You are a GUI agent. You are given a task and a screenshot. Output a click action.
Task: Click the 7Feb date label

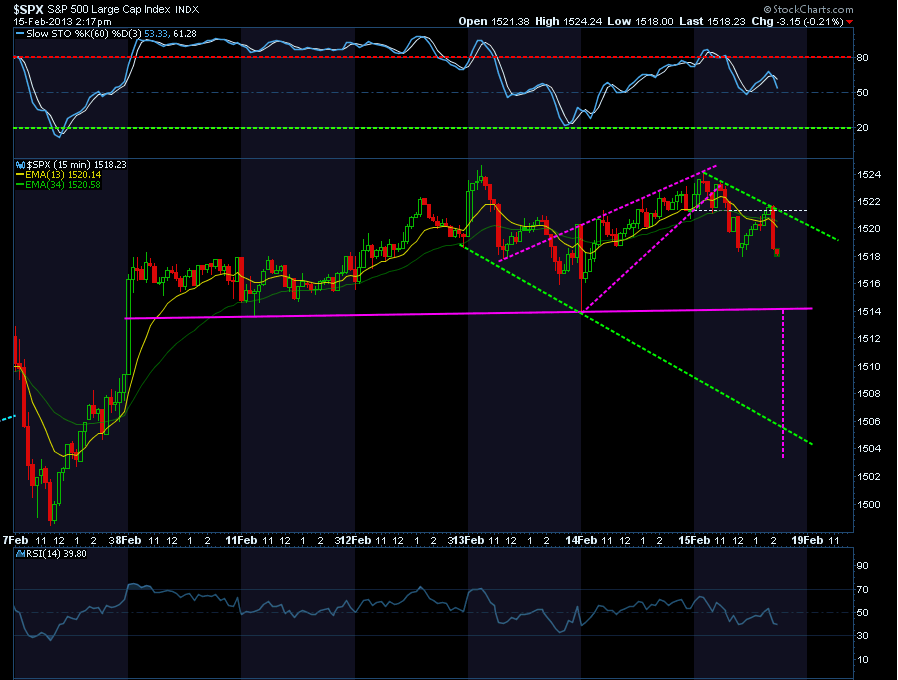click(x=15, y=540)
